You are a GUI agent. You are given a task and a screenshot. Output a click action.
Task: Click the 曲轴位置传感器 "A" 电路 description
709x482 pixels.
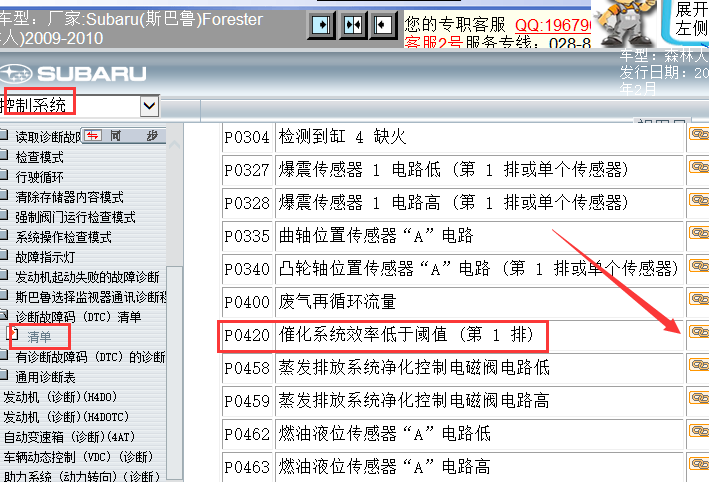pos(376,236)
